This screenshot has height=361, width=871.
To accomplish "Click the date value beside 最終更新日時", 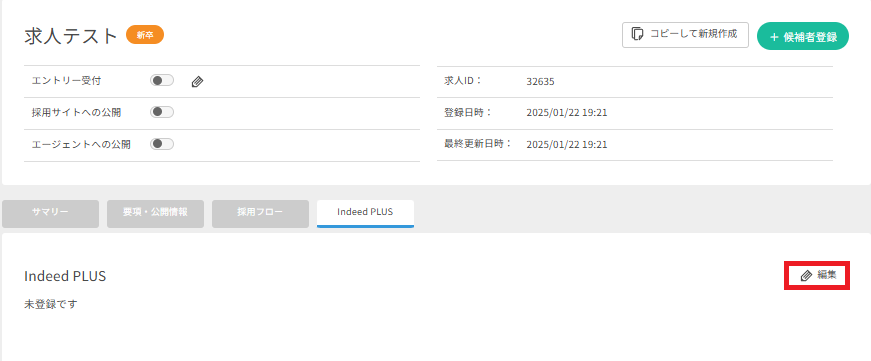I will (567, 144).
